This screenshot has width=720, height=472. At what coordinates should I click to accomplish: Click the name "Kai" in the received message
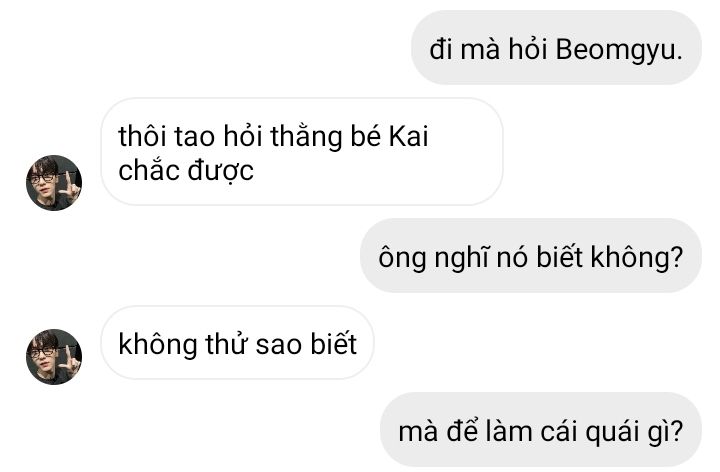point(408,136)
